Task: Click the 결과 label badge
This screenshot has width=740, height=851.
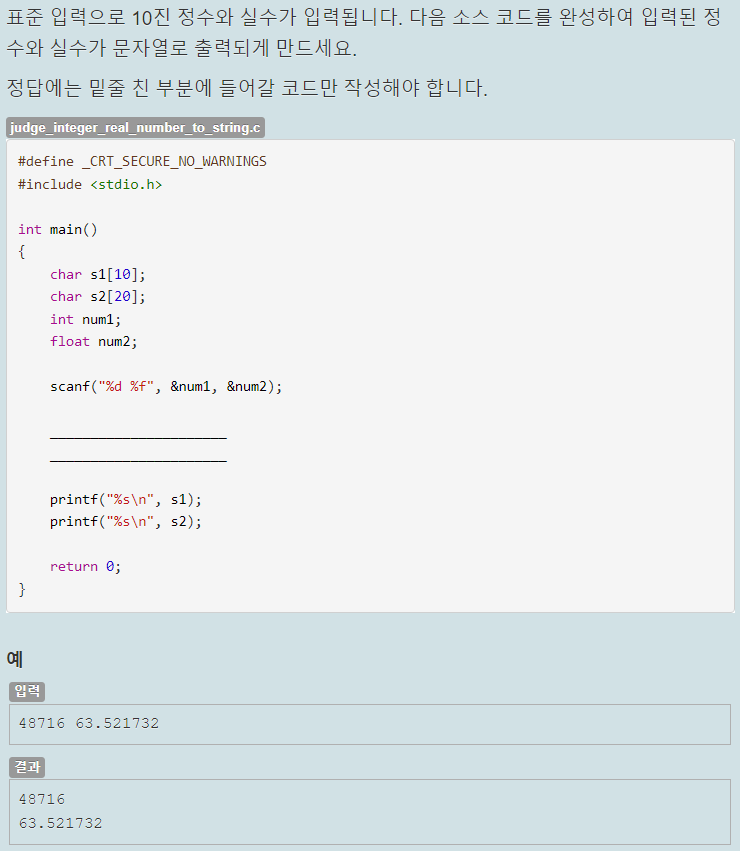Action: 27,767
